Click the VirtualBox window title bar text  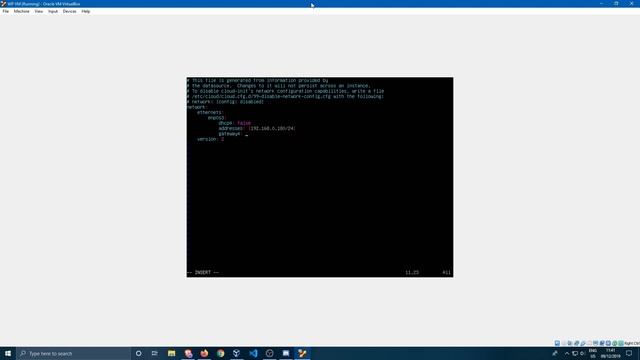(x=44, y=4)
